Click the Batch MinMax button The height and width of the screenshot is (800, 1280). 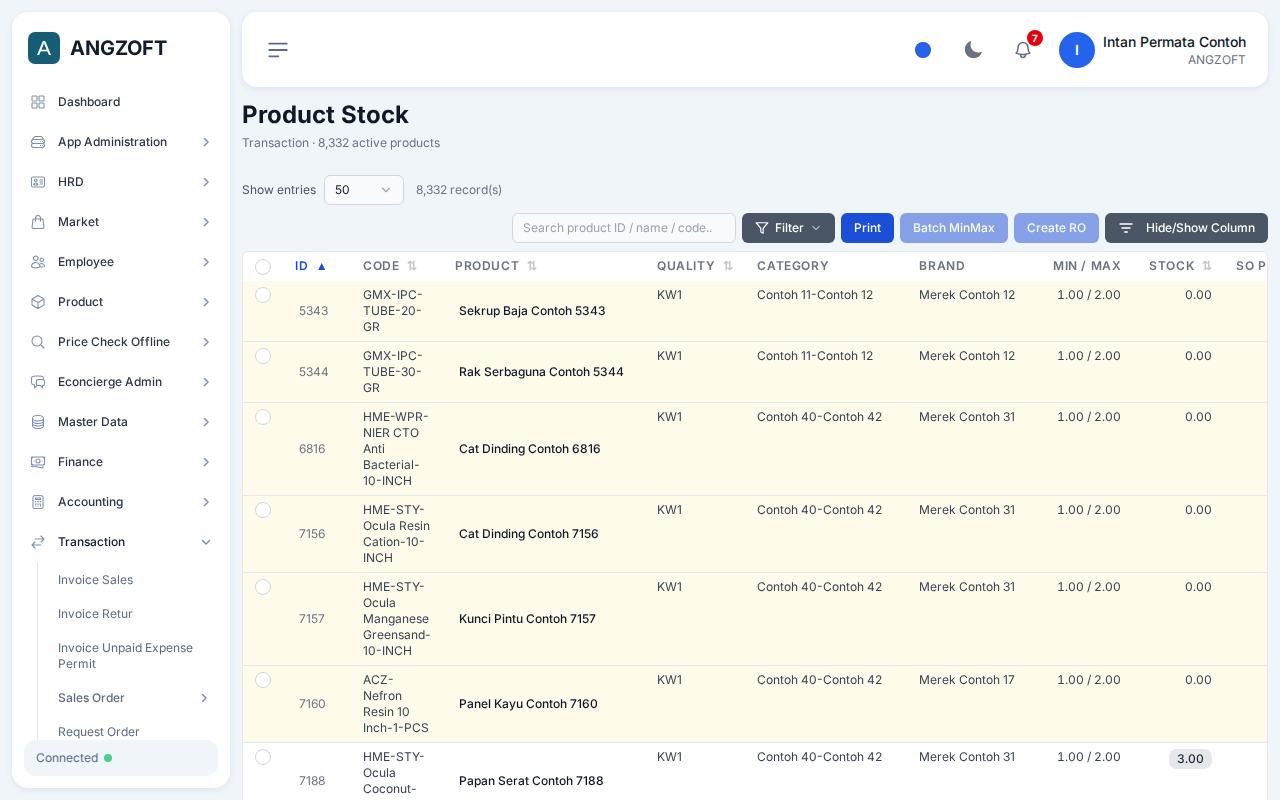954,228
